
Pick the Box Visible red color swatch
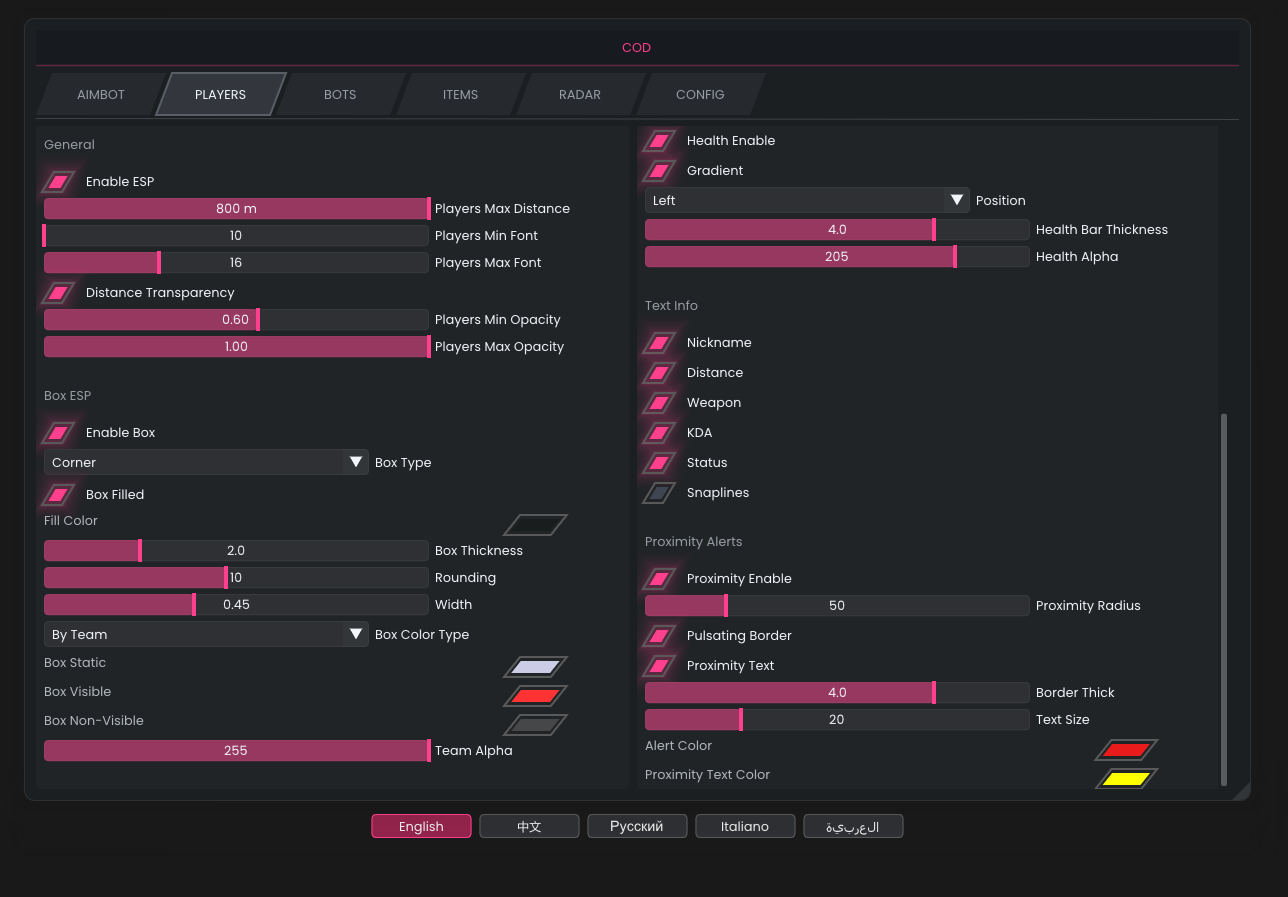coord(535,696)
